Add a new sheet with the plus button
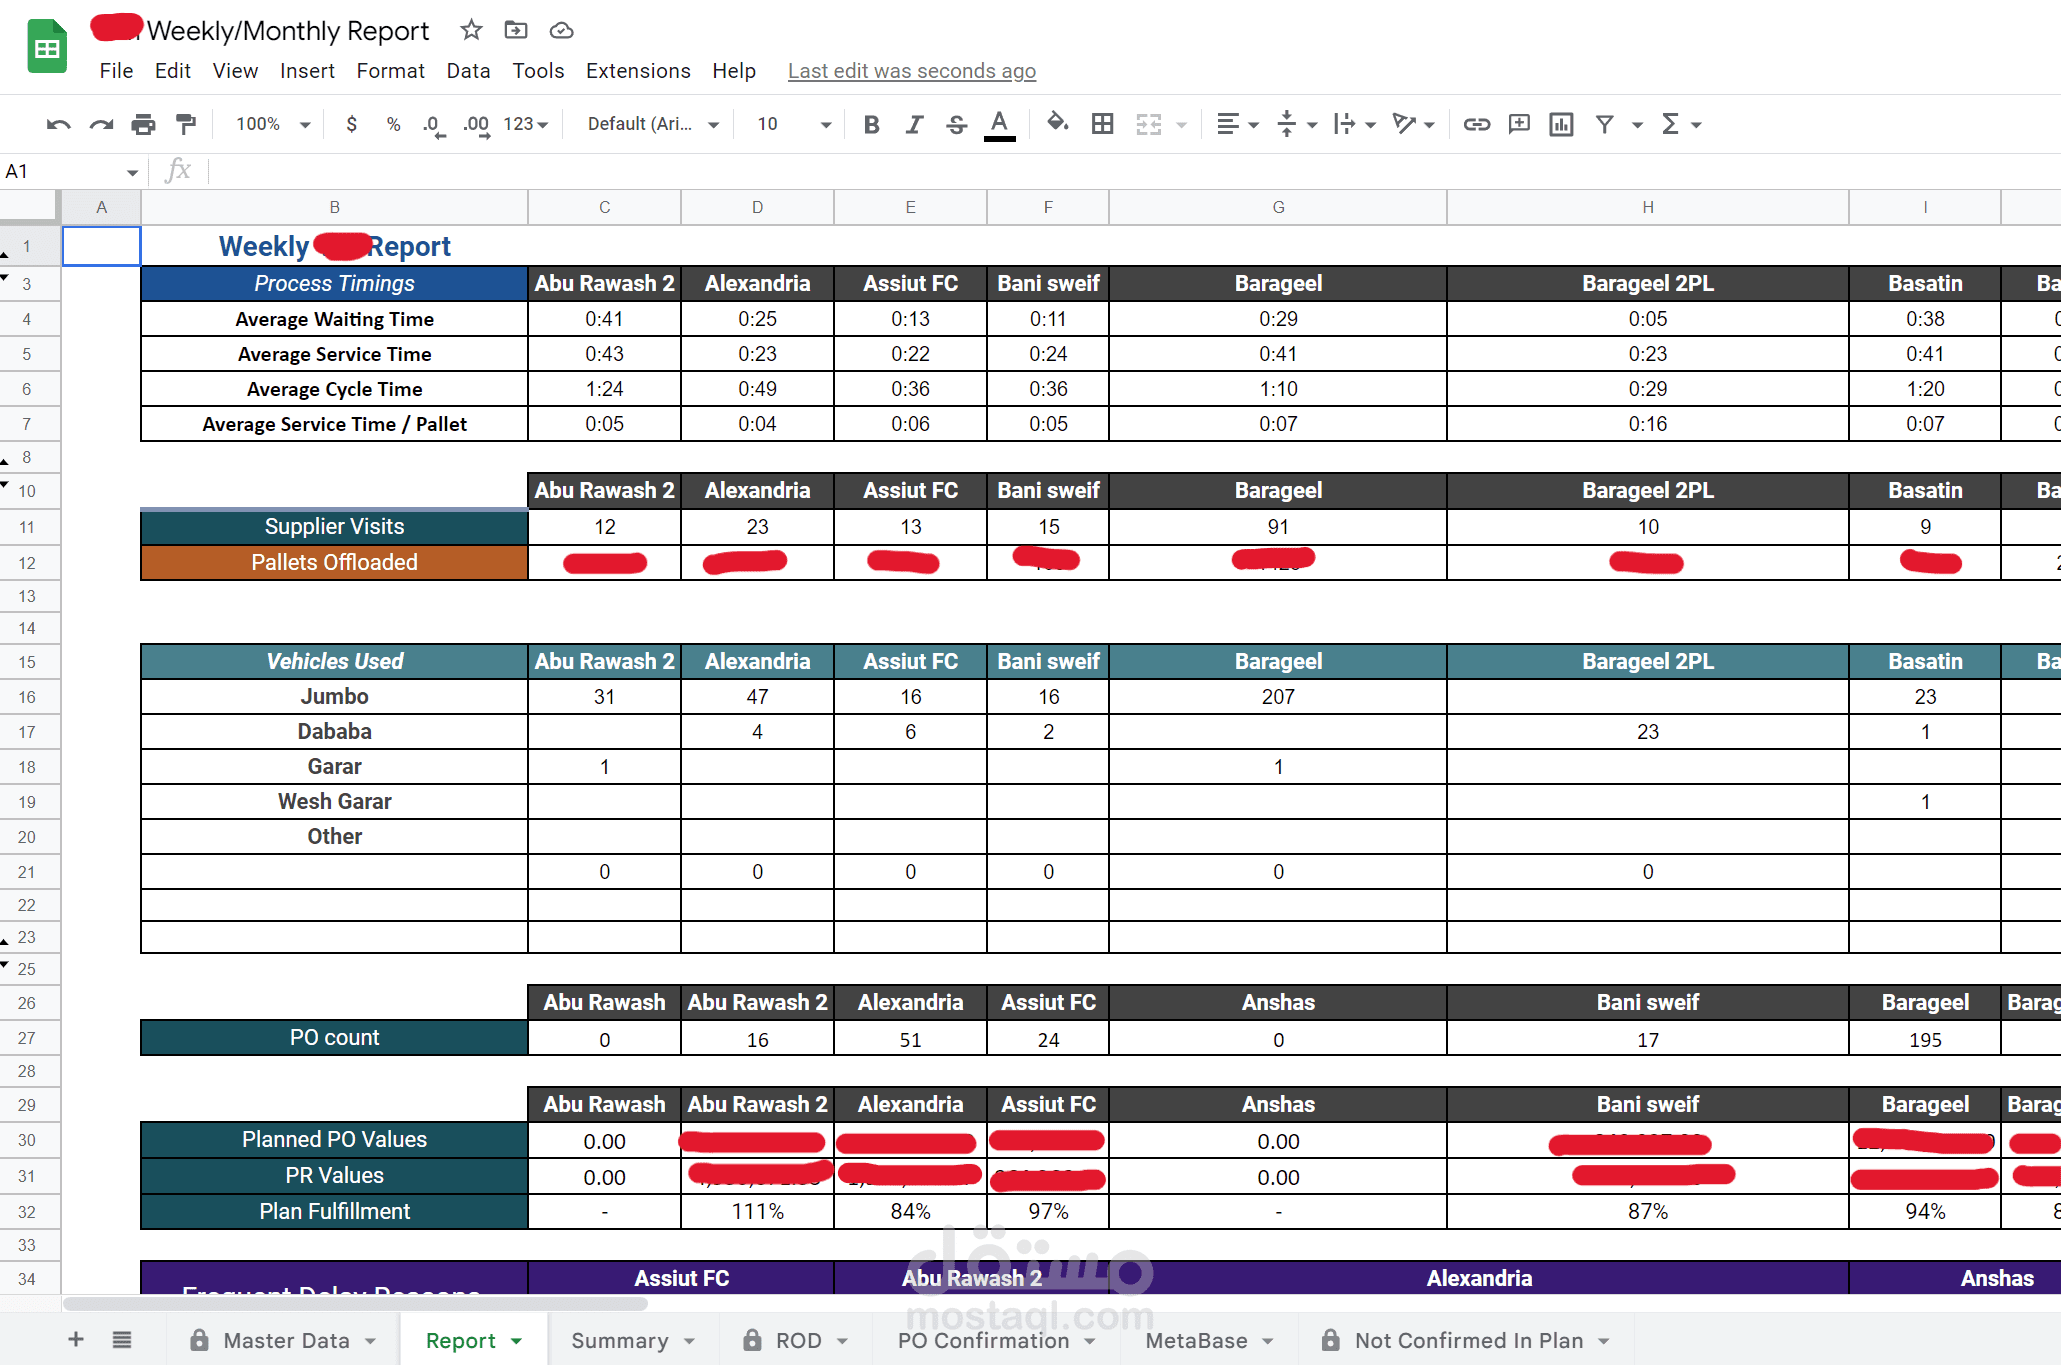 [x=75, y=1339]
